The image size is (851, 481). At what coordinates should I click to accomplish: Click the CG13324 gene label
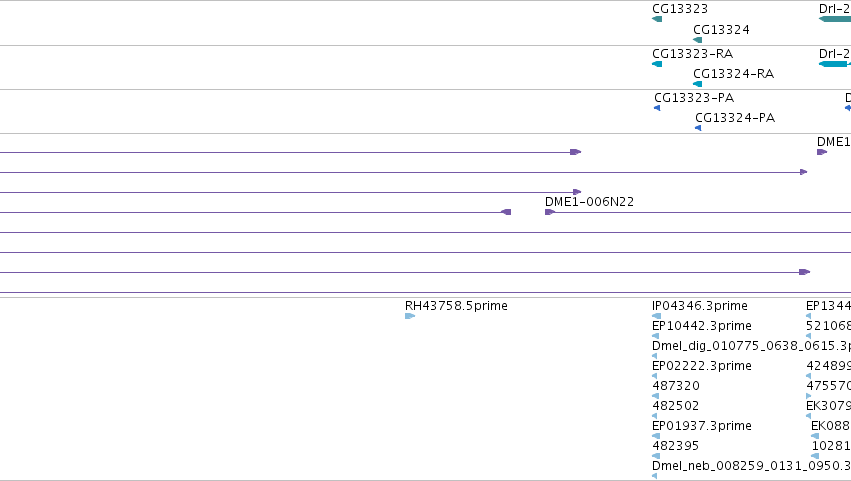[721, 30]
